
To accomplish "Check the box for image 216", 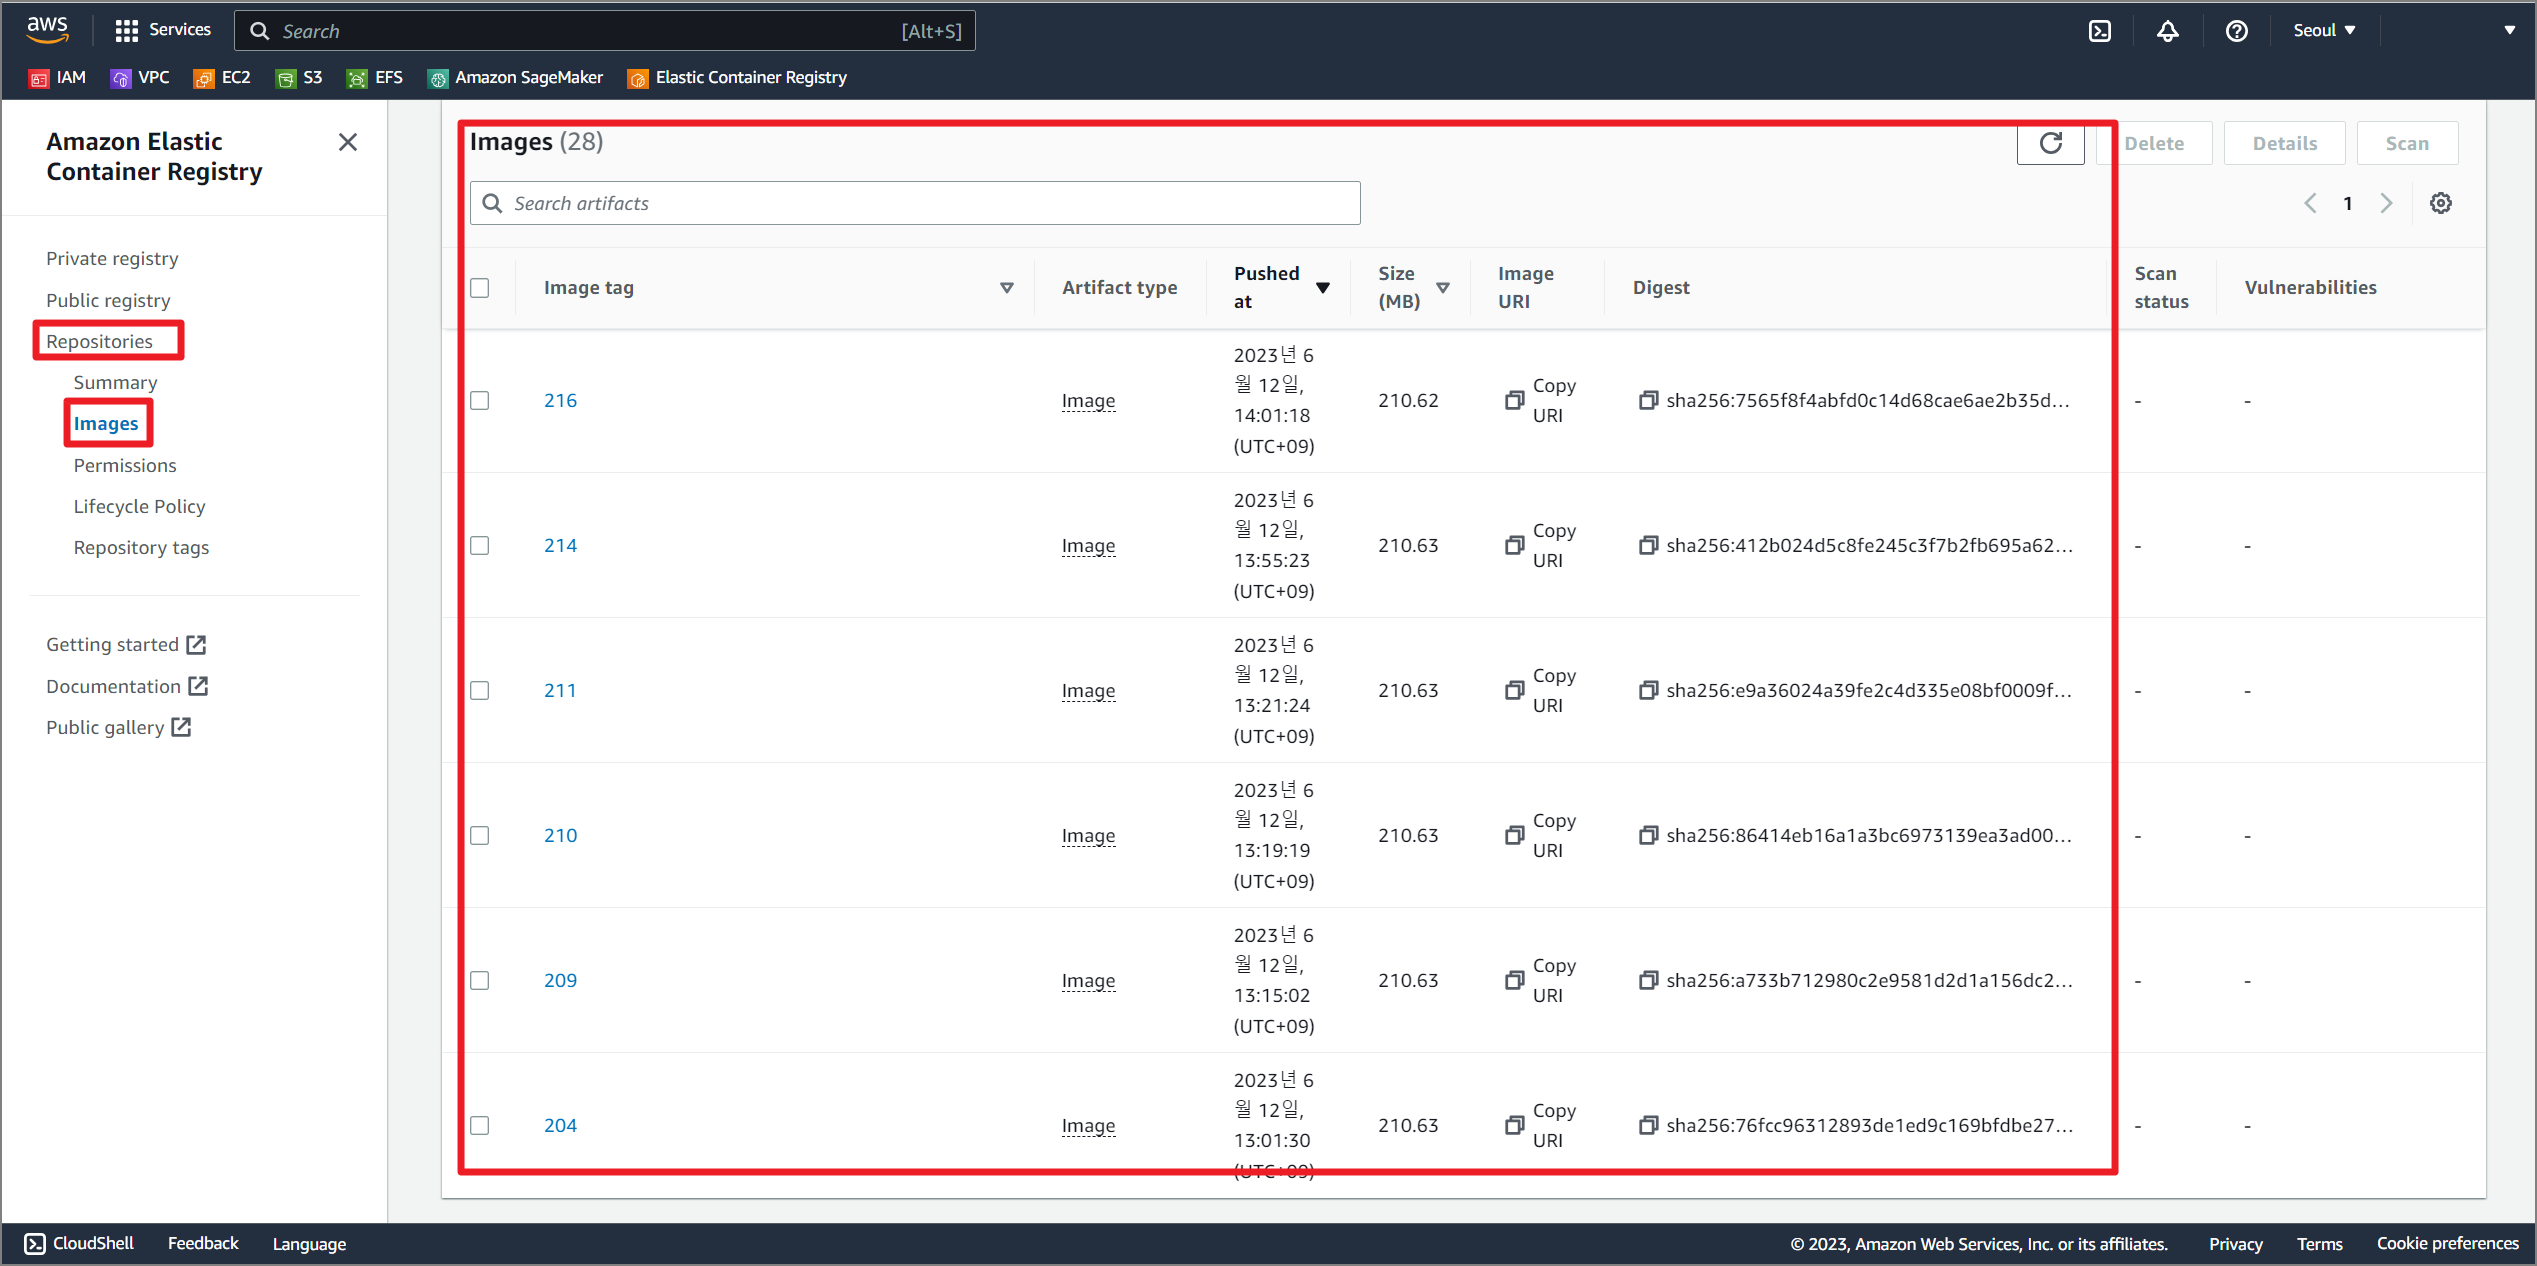I will [480, 401].
